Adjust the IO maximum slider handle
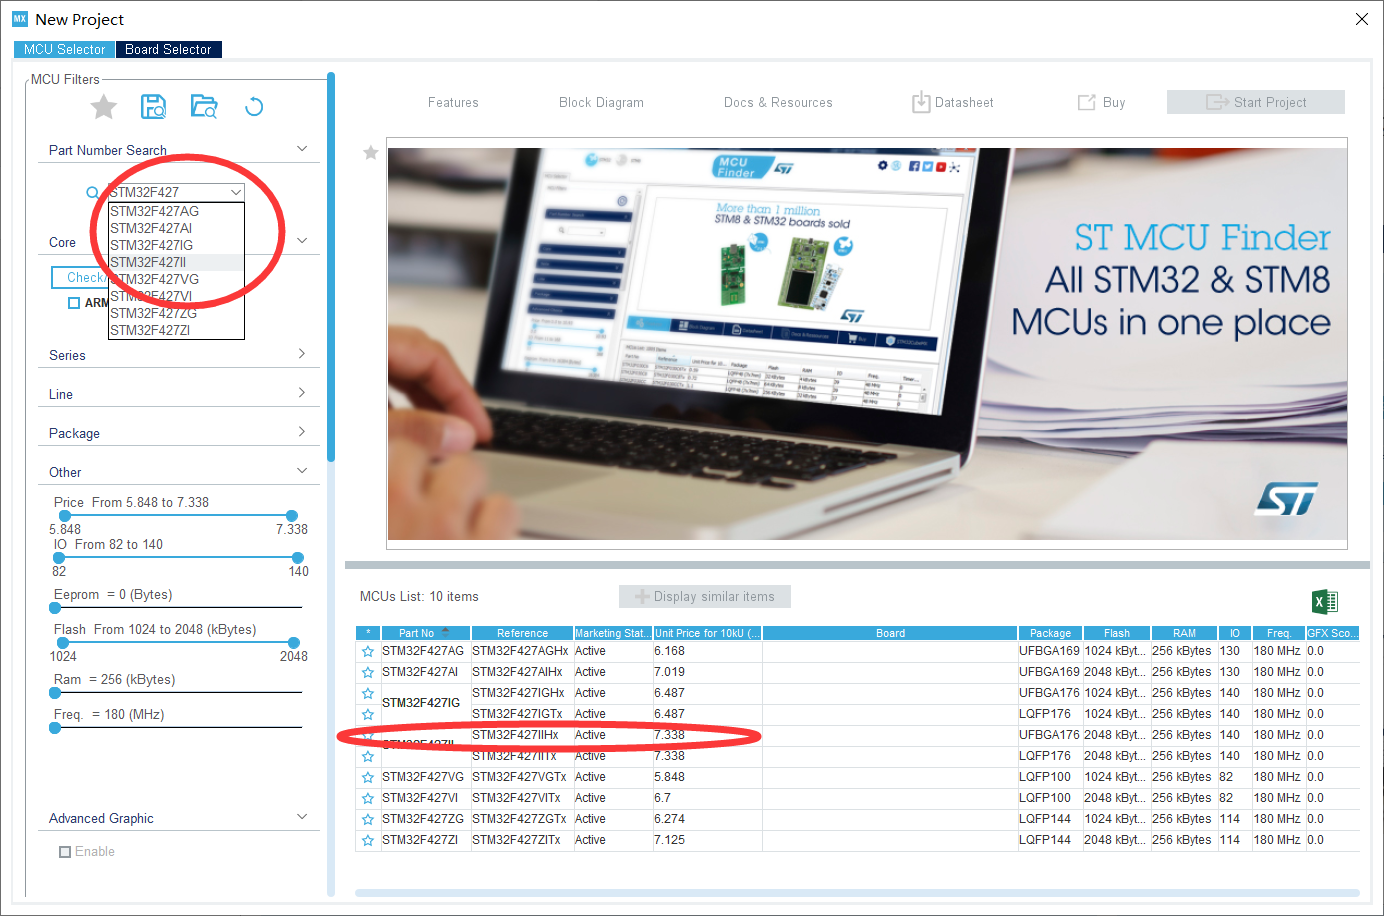1384x916 pixels. click(297, 558)
